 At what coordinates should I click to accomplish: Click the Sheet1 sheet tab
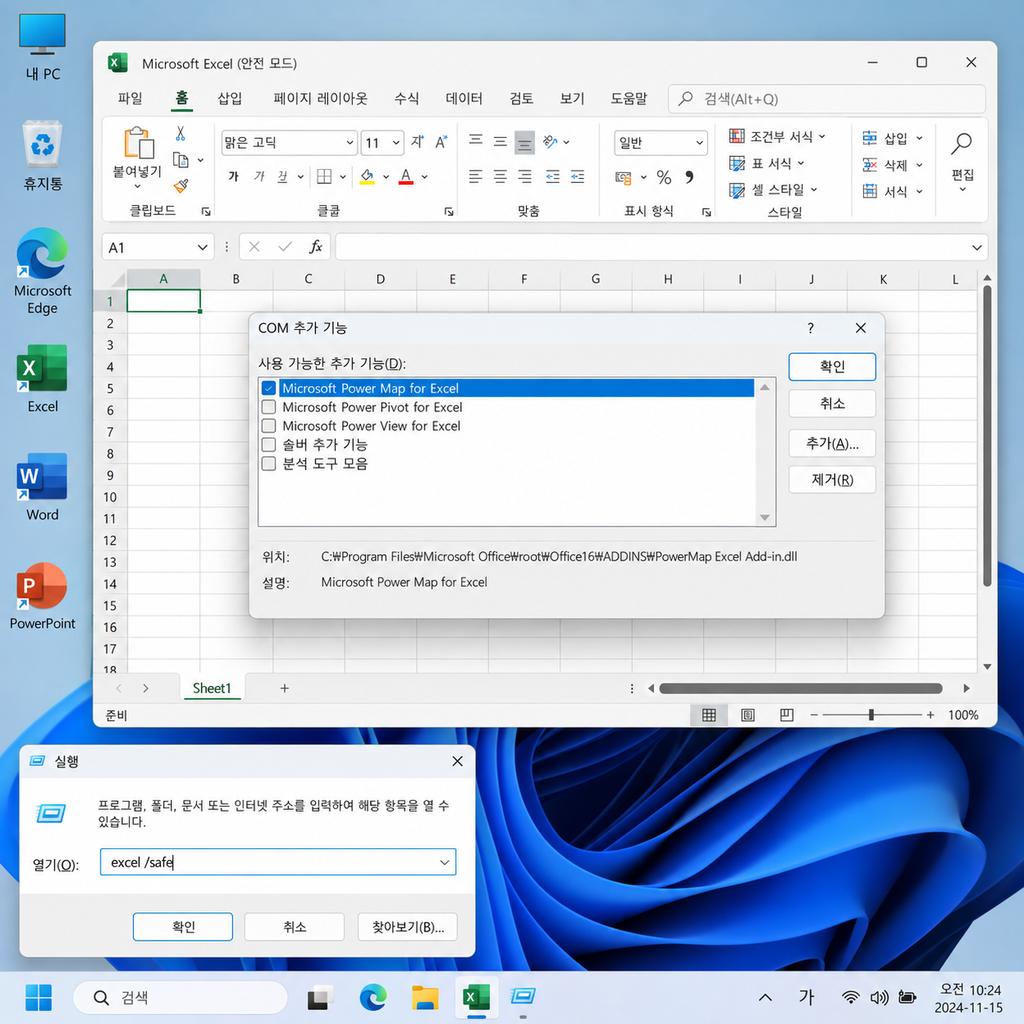click(x=212, y=688)
